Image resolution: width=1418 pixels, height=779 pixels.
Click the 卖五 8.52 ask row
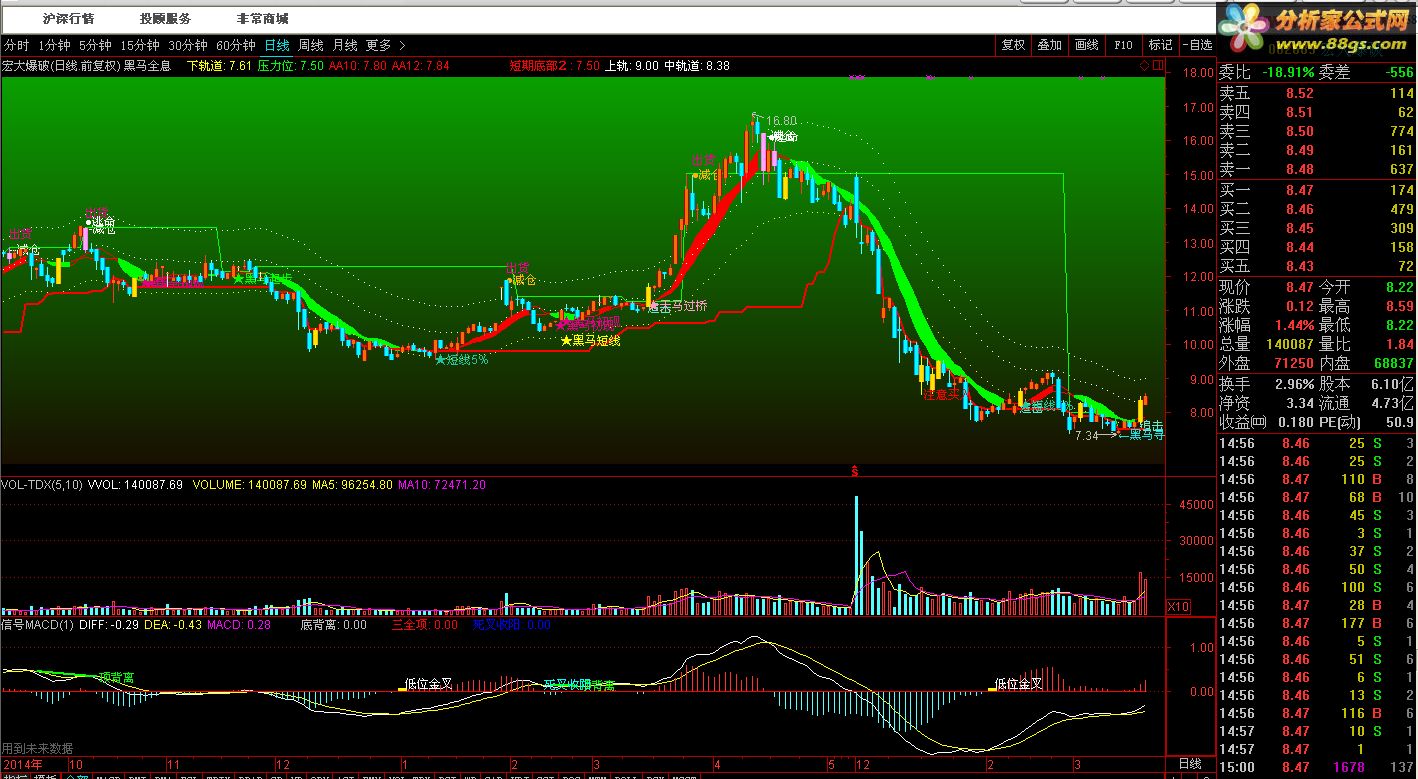click(1316, 93)
